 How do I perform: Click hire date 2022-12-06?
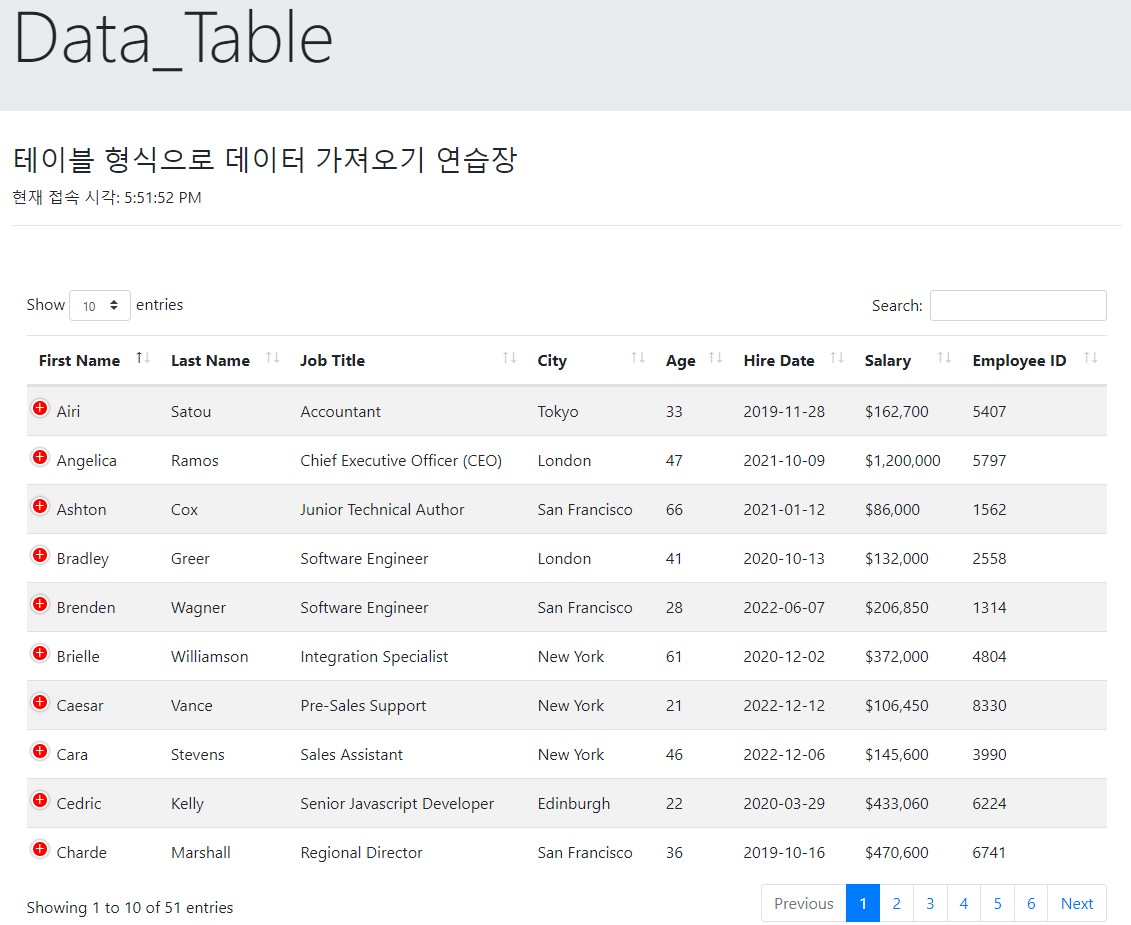pos(784,755)
